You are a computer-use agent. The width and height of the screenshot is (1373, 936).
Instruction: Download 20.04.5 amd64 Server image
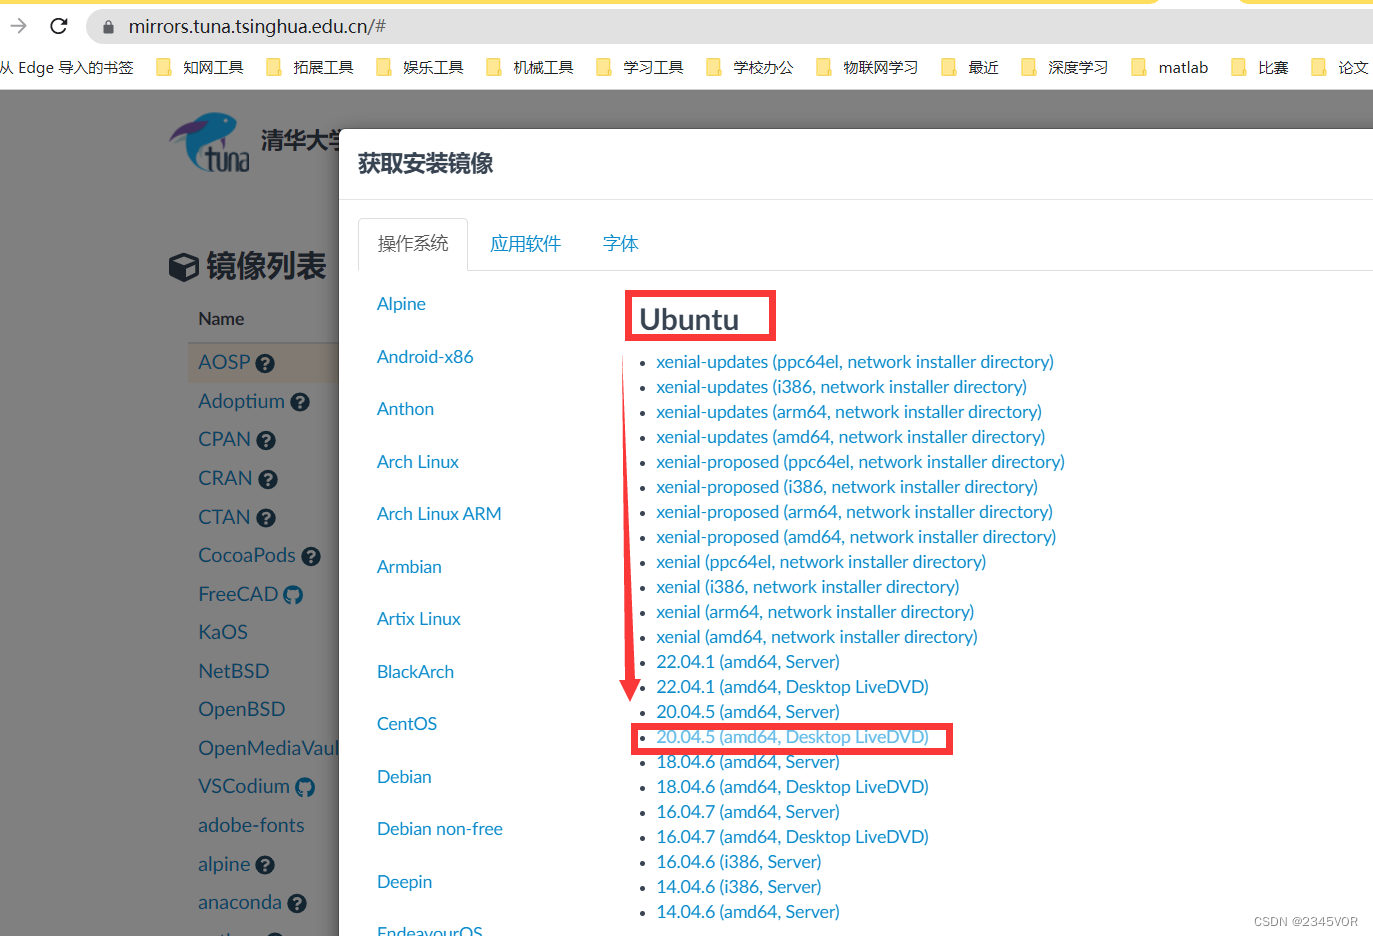[748, 712]
